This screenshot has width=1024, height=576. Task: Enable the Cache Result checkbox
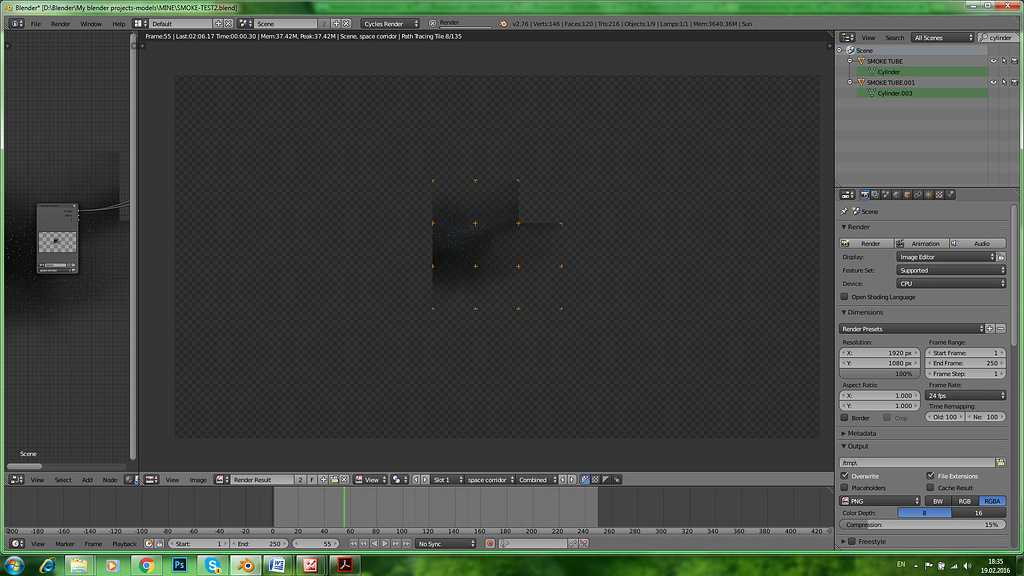pyautogui.click(x=930, y=488)
